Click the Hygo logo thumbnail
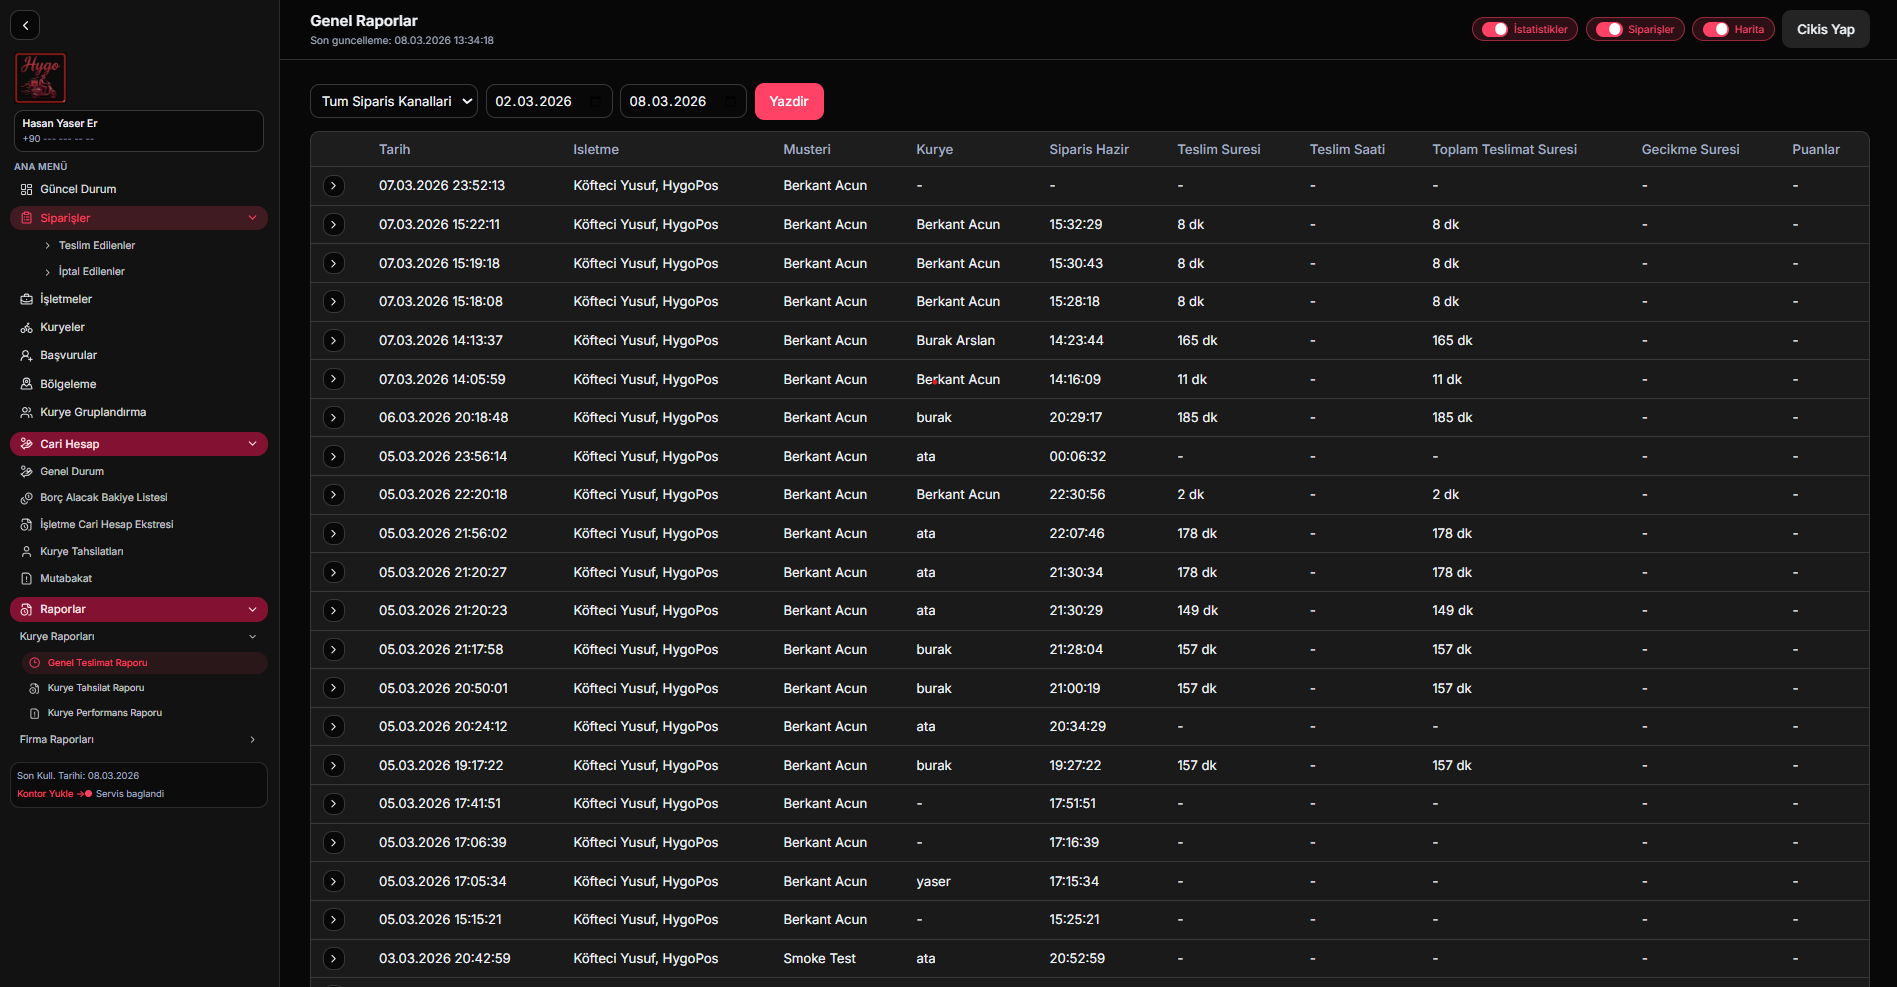This screenshot has height=987, width=1897. click(40, 78)
